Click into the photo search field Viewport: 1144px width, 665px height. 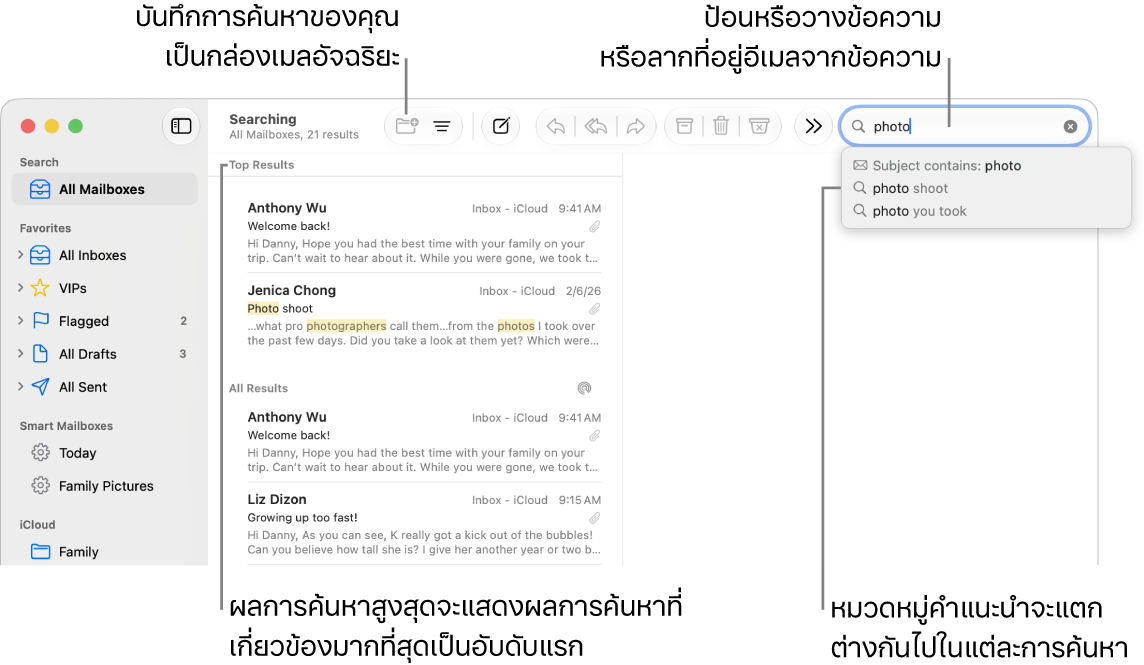coord(965,126)
